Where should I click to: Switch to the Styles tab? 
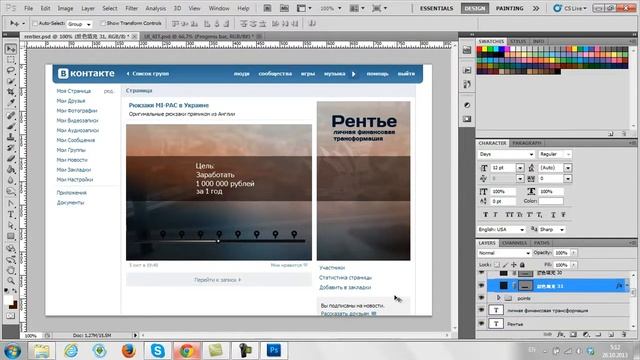click(x=518, y=42)
